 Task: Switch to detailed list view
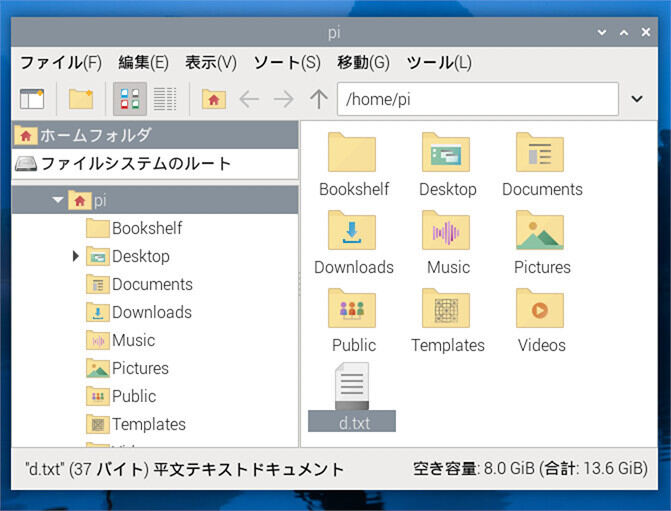click(x=165, y=99)
